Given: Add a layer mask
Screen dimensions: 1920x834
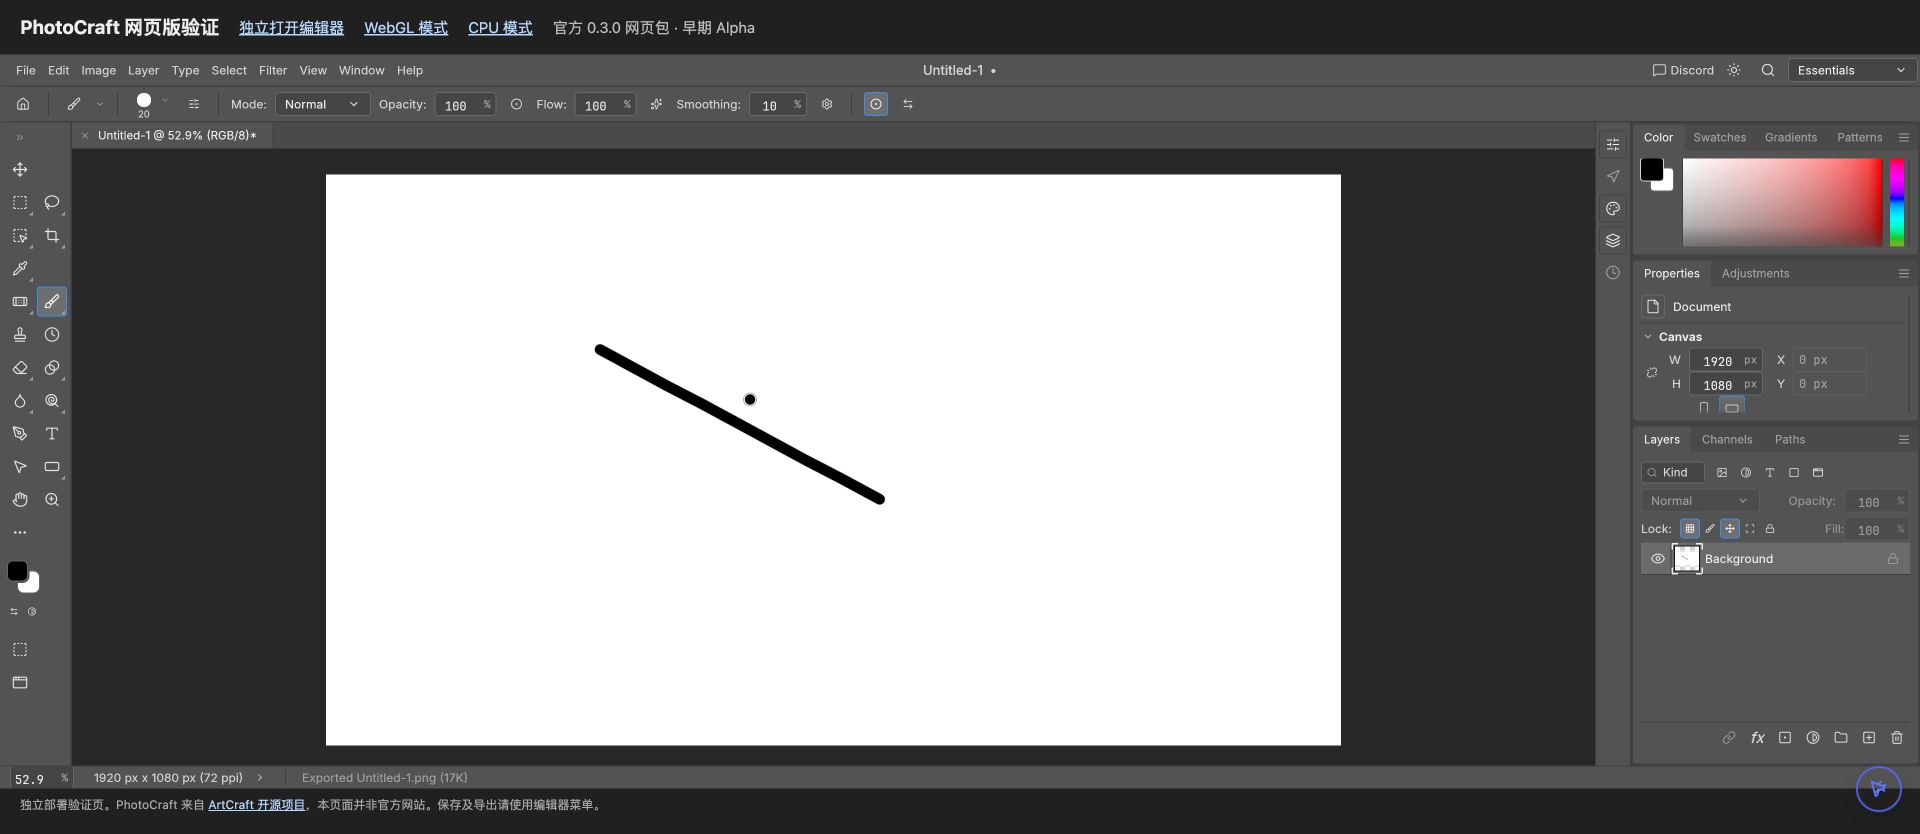Looking at the screenshot, I should 1785,738.
